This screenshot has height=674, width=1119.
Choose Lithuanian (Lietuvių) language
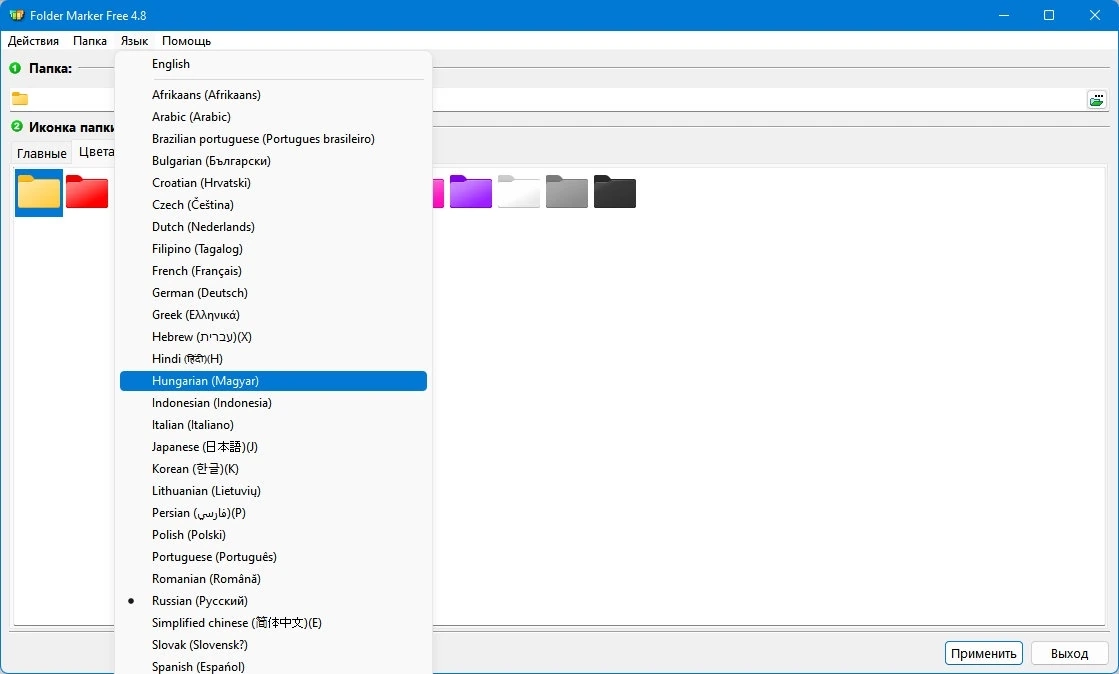click(273, 491)
